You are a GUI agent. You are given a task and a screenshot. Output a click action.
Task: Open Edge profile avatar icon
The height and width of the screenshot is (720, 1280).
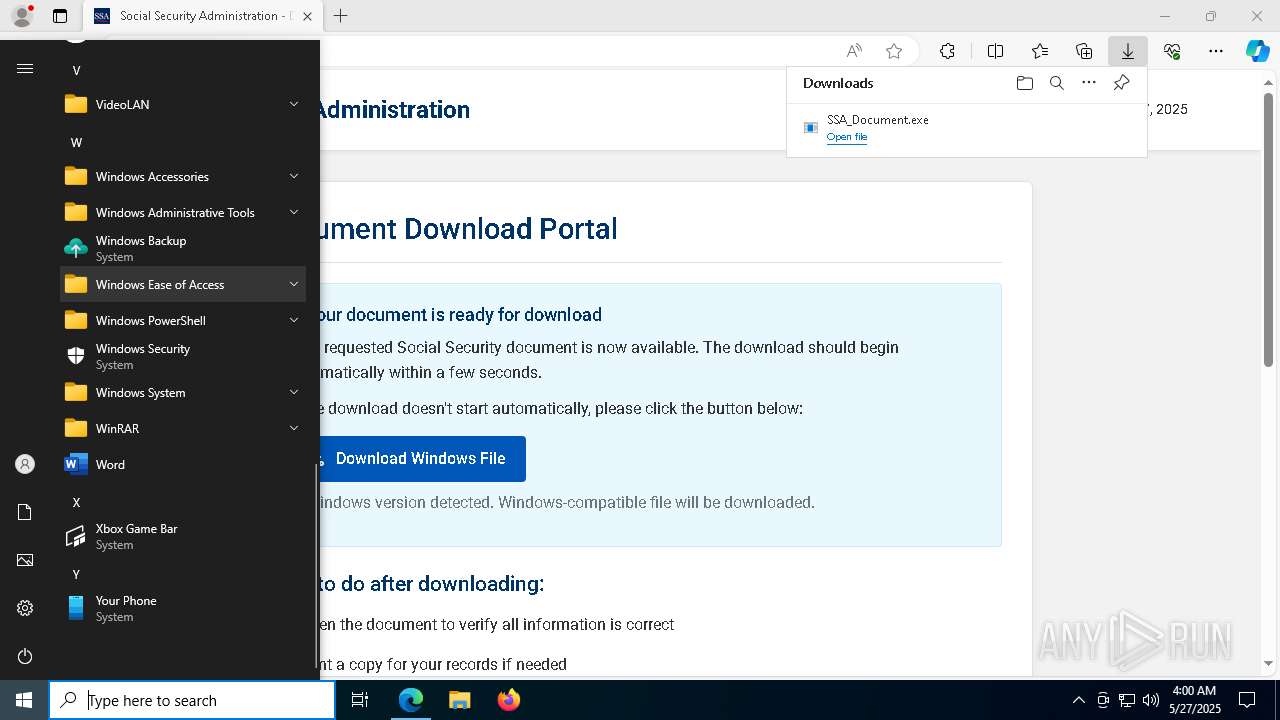click(x=22, y=16)
